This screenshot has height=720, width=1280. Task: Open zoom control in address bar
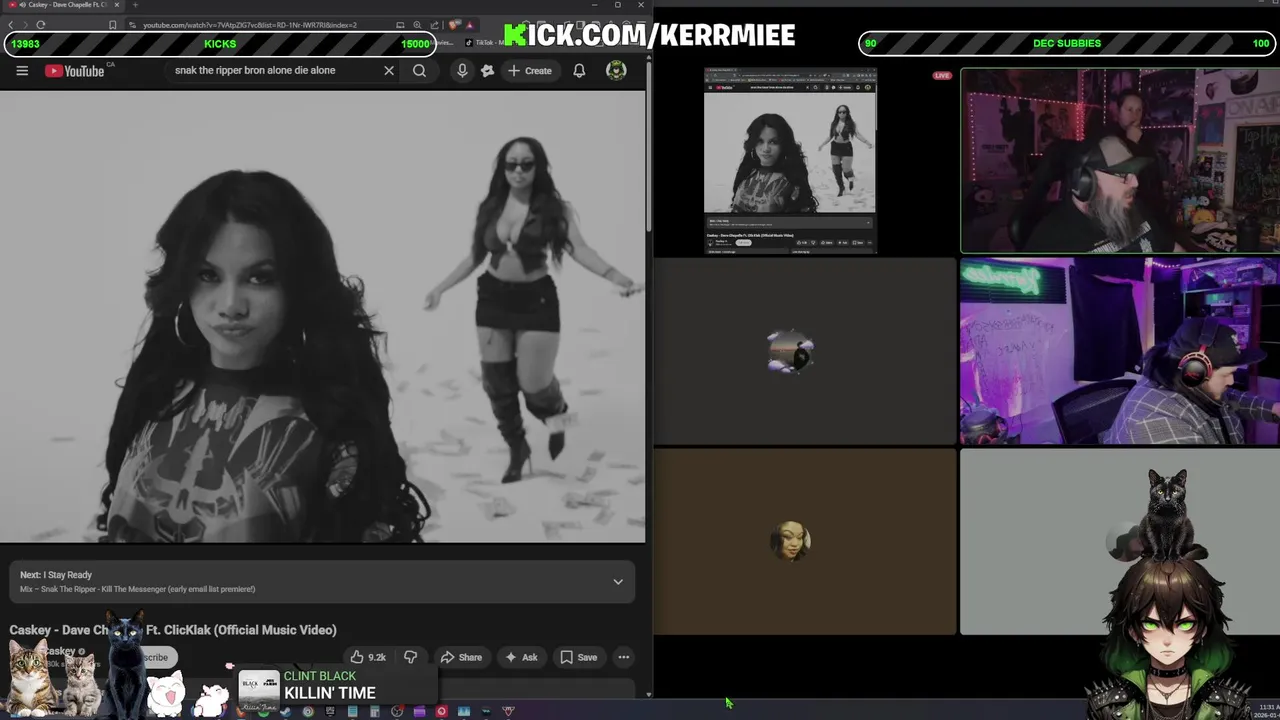pyautogui.click(x=418, y=25)
